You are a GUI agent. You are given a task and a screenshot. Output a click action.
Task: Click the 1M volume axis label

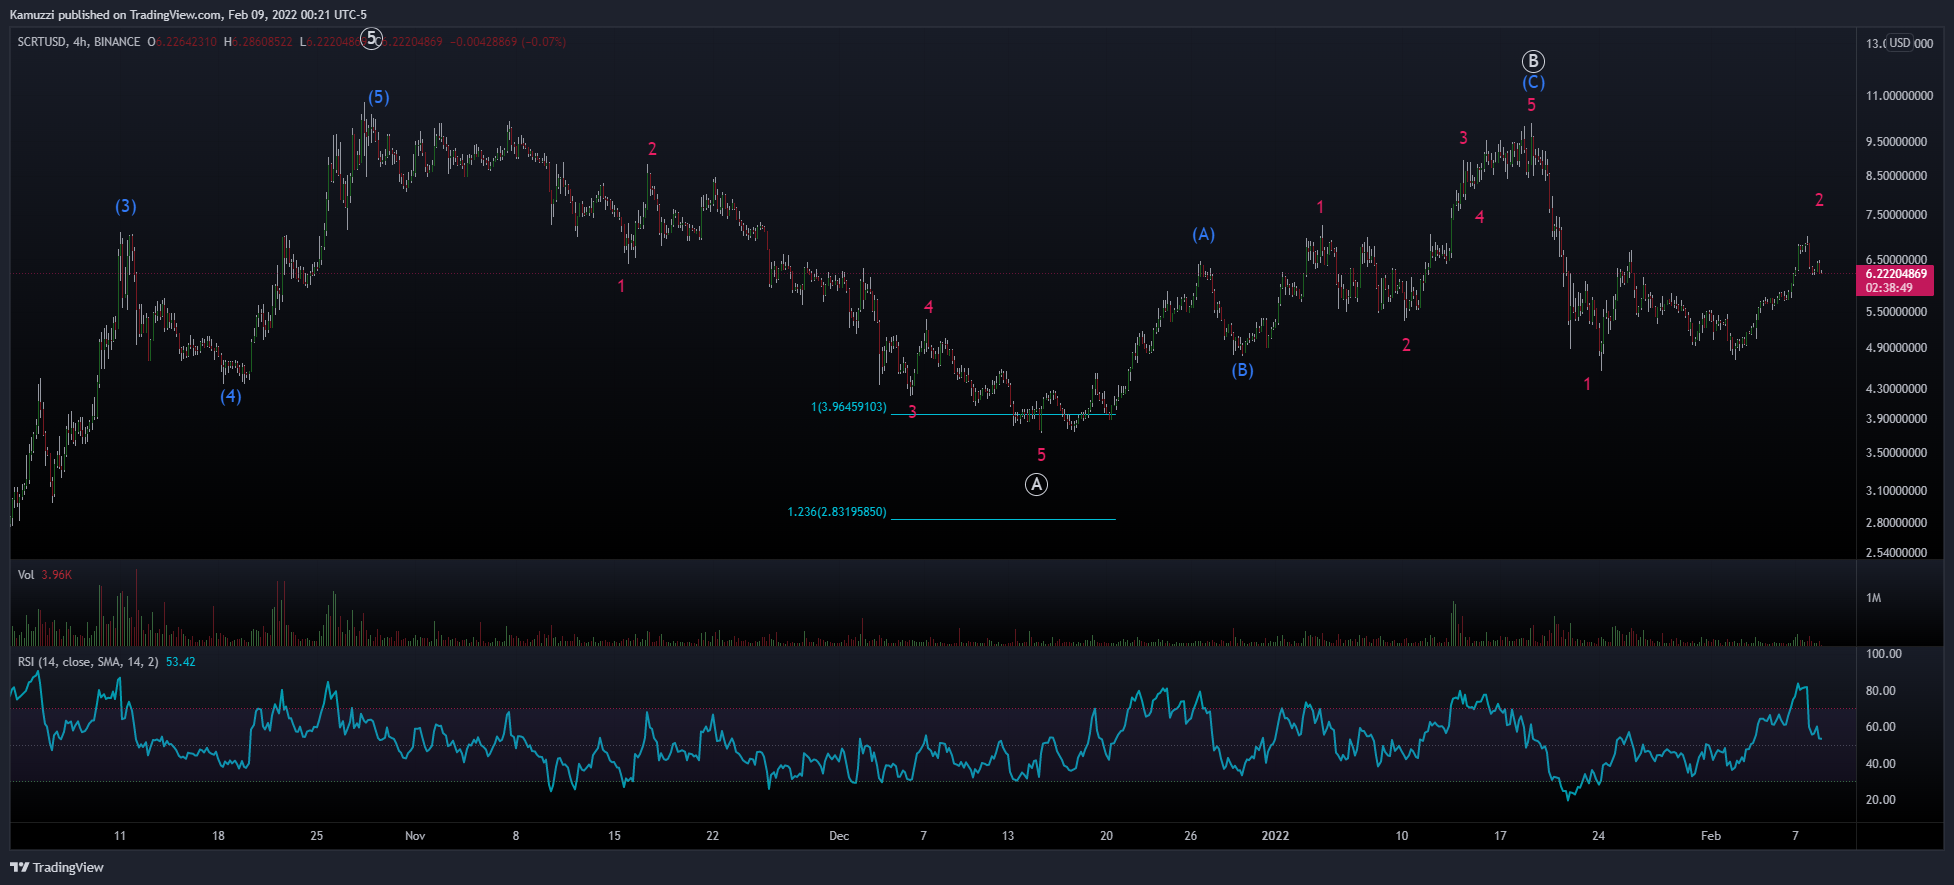1874,598
